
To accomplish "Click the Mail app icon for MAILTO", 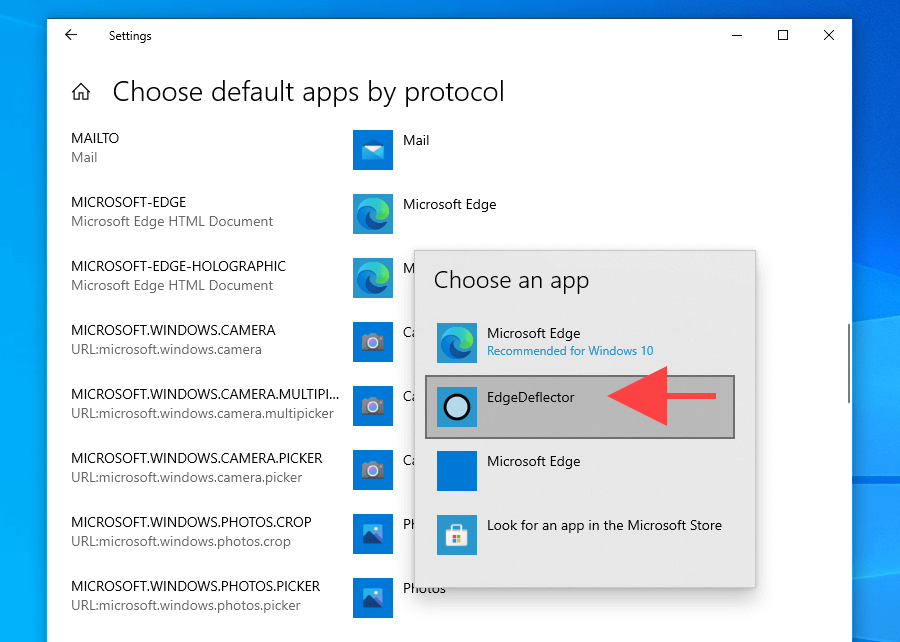I will tap(373, 150).
